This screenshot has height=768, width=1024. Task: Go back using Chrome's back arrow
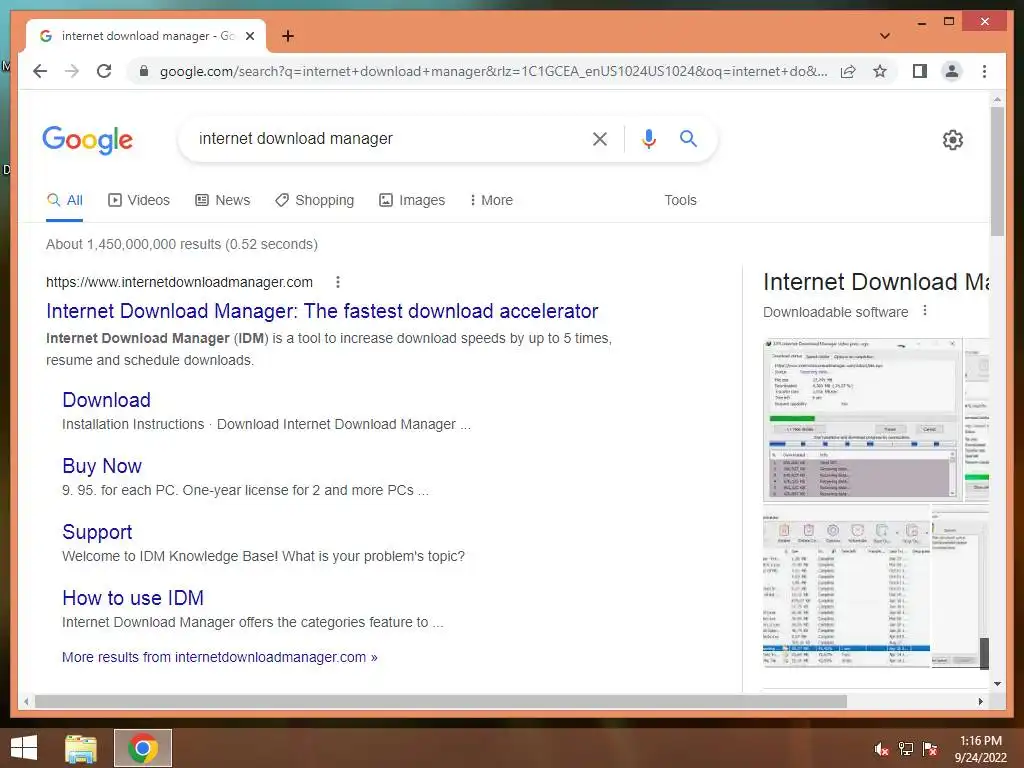click(x=40, y=71)
